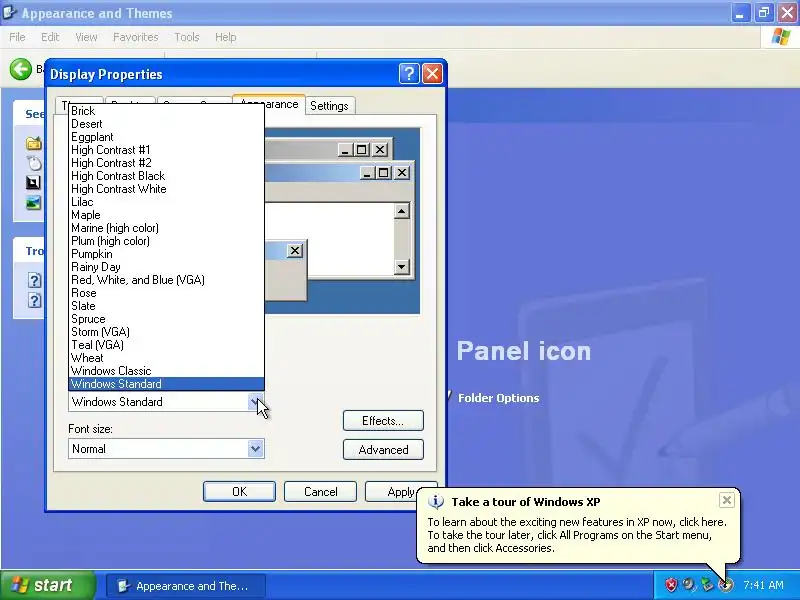Select the Slate color scheme

coord(166,306)
